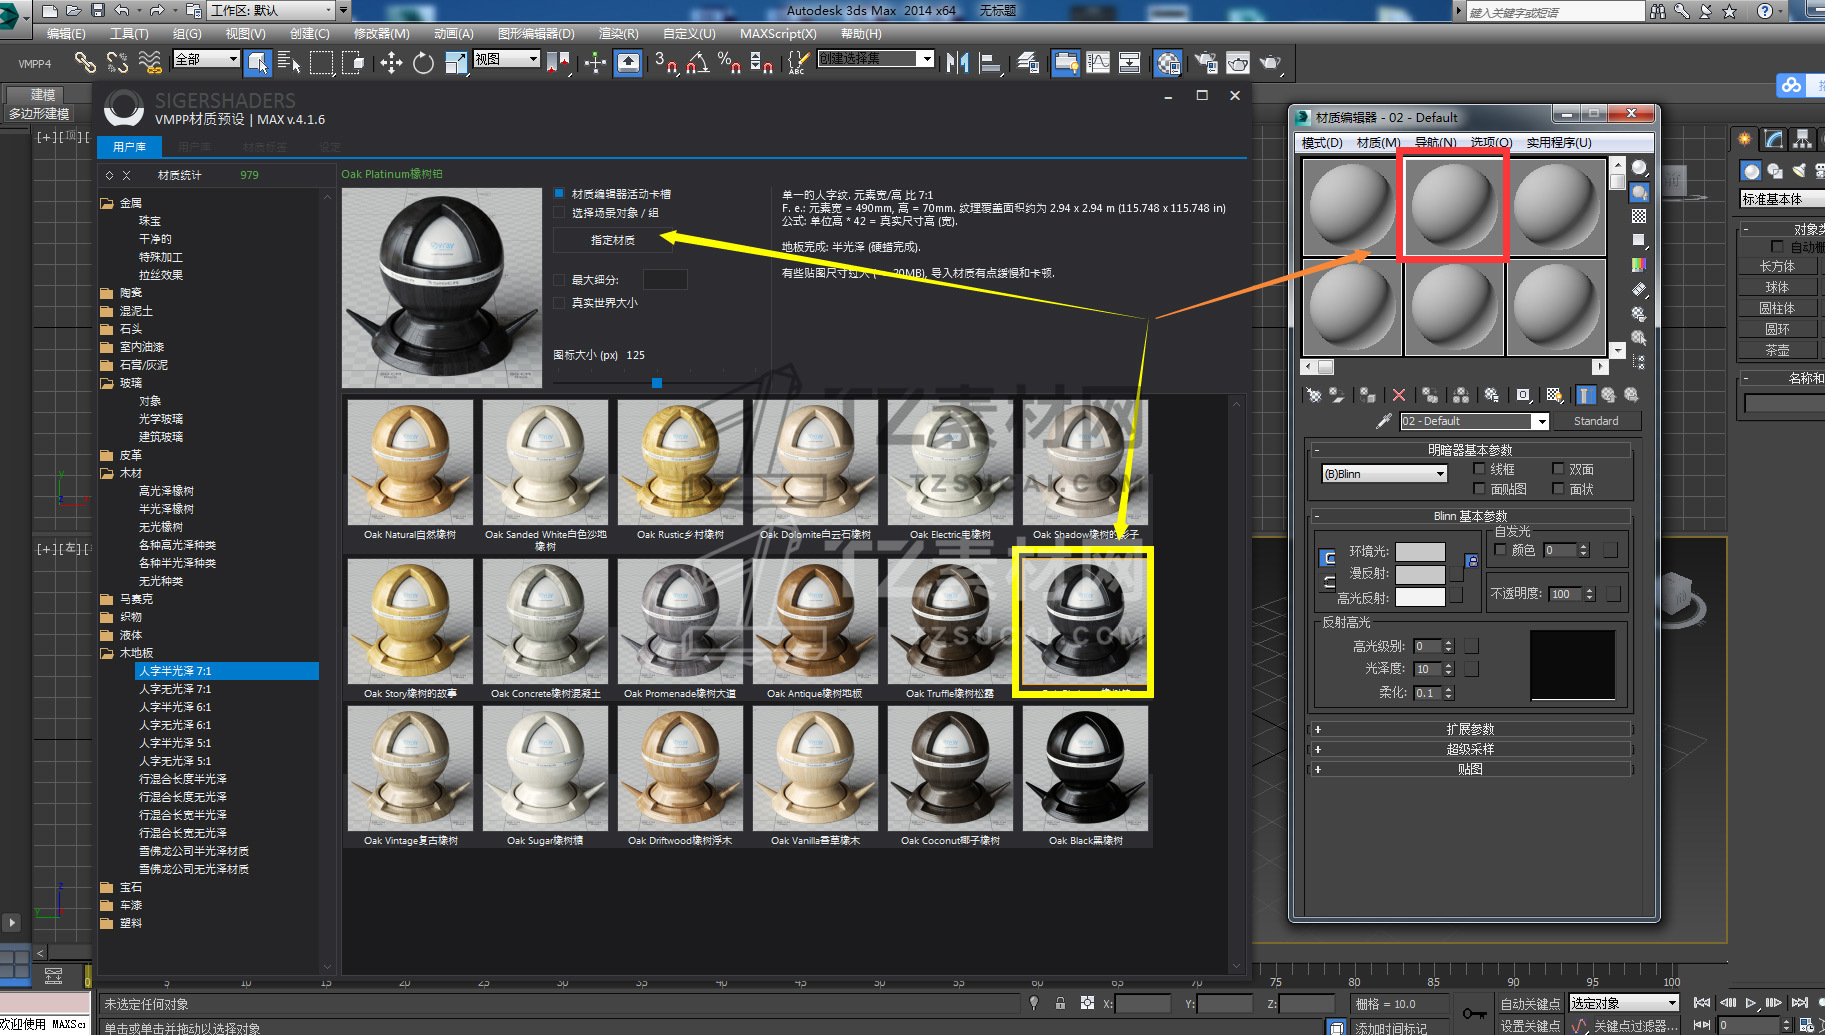Viewport: 1825px width, 1035px height.
Task: Switch to the 用户库 tab
Action: click(x=130, y=147)
